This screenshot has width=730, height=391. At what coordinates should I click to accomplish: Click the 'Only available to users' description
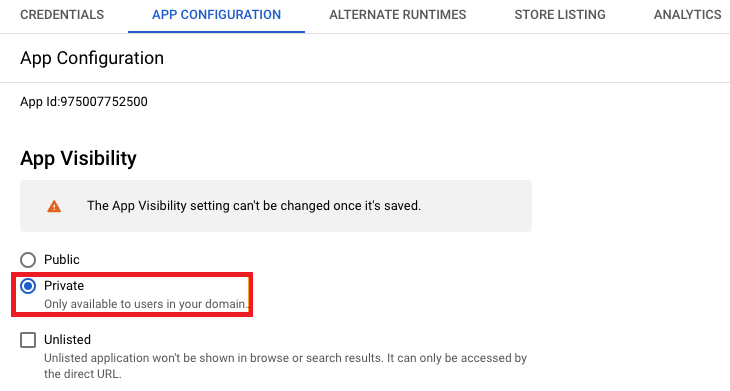146,304
